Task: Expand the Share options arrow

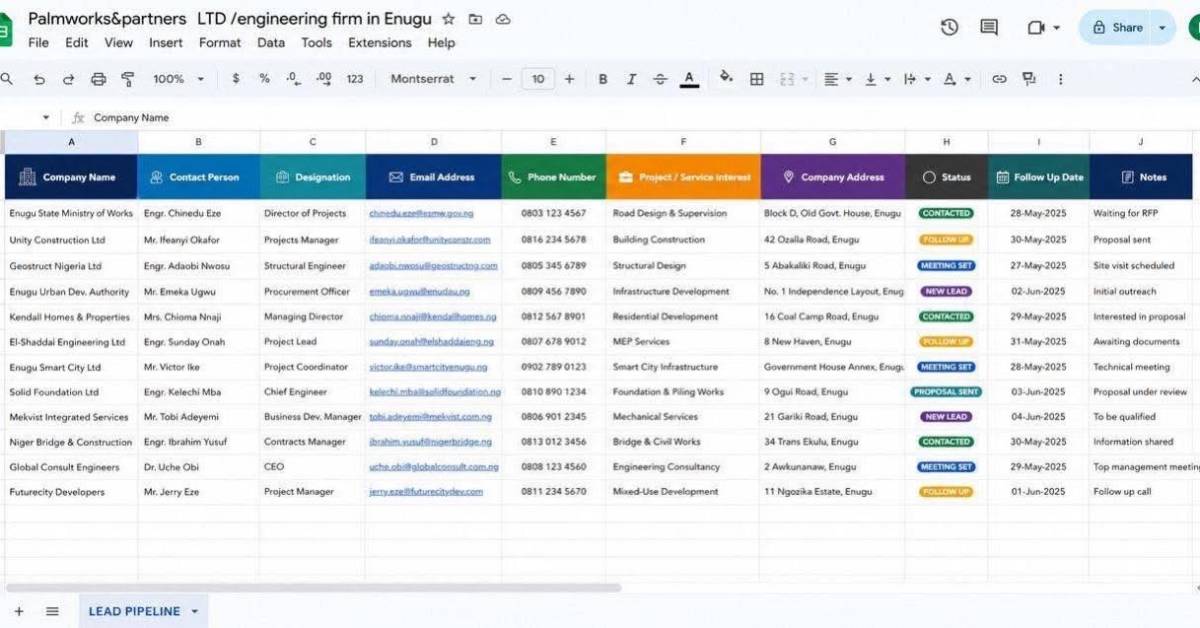Action: 1163,27
